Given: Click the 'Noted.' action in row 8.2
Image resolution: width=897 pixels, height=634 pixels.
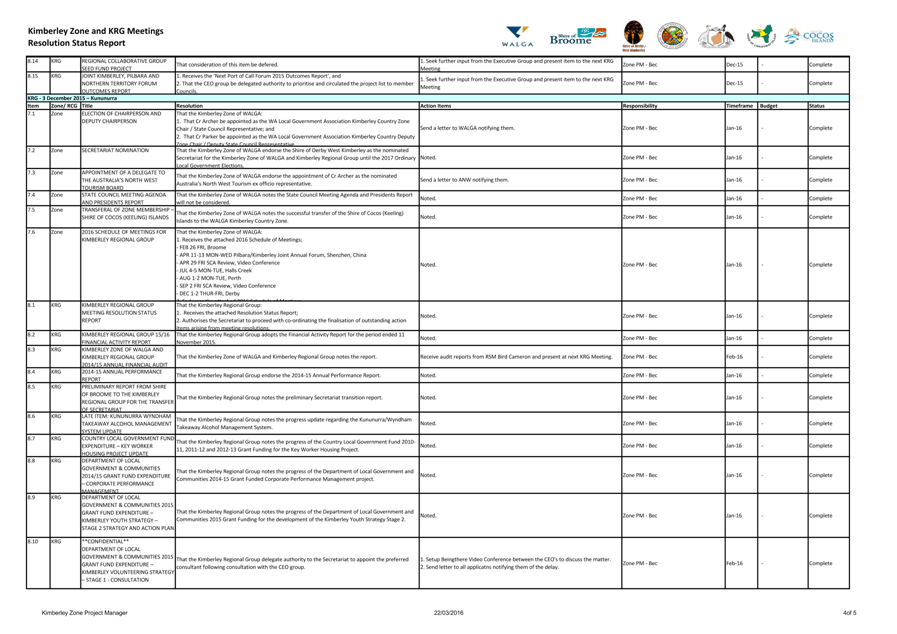Looking at the screenshot, I should [428, 338].
